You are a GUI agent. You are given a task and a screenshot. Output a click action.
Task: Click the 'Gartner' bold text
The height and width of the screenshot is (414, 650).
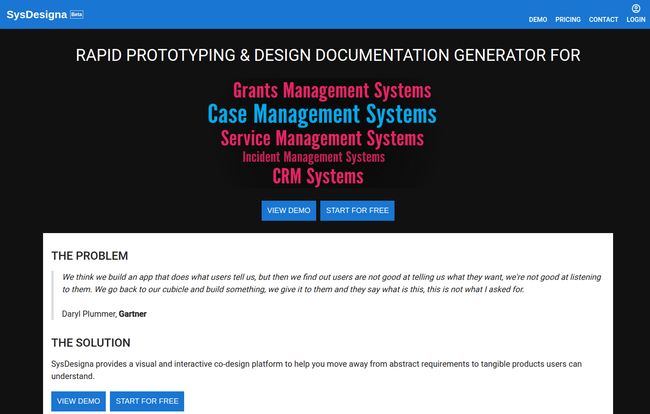pos(133,314)
